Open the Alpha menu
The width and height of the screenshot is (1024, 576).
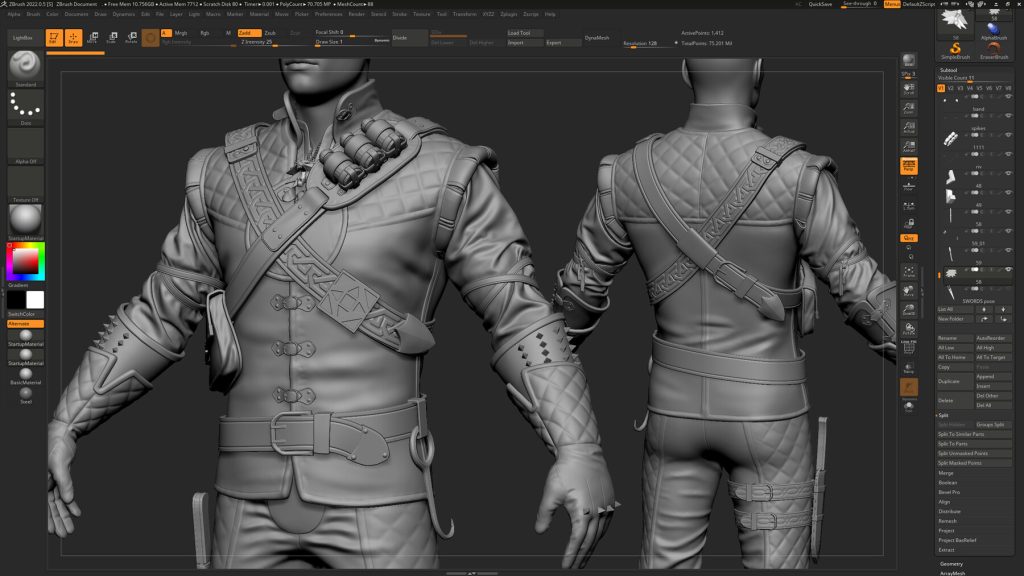pos(13,14)
